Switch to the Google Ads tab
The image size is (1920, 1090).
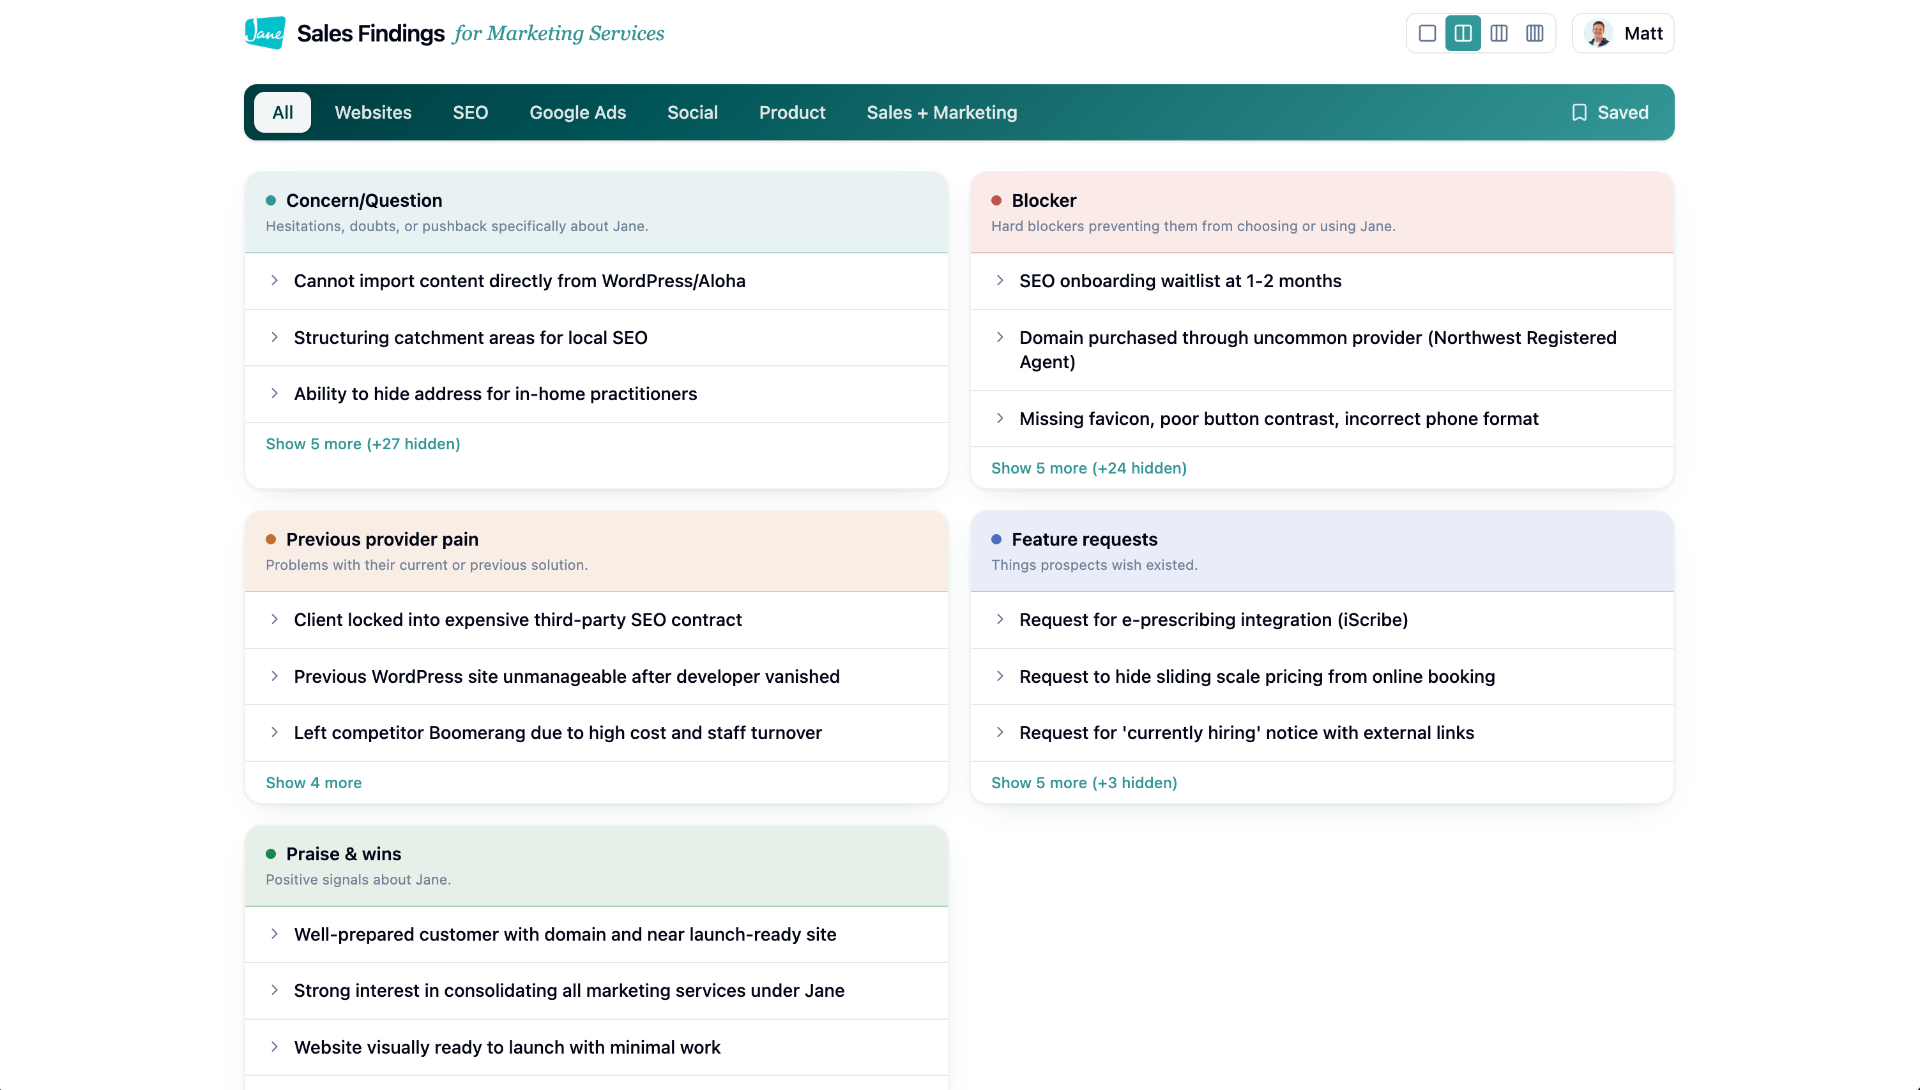[578, 112]
